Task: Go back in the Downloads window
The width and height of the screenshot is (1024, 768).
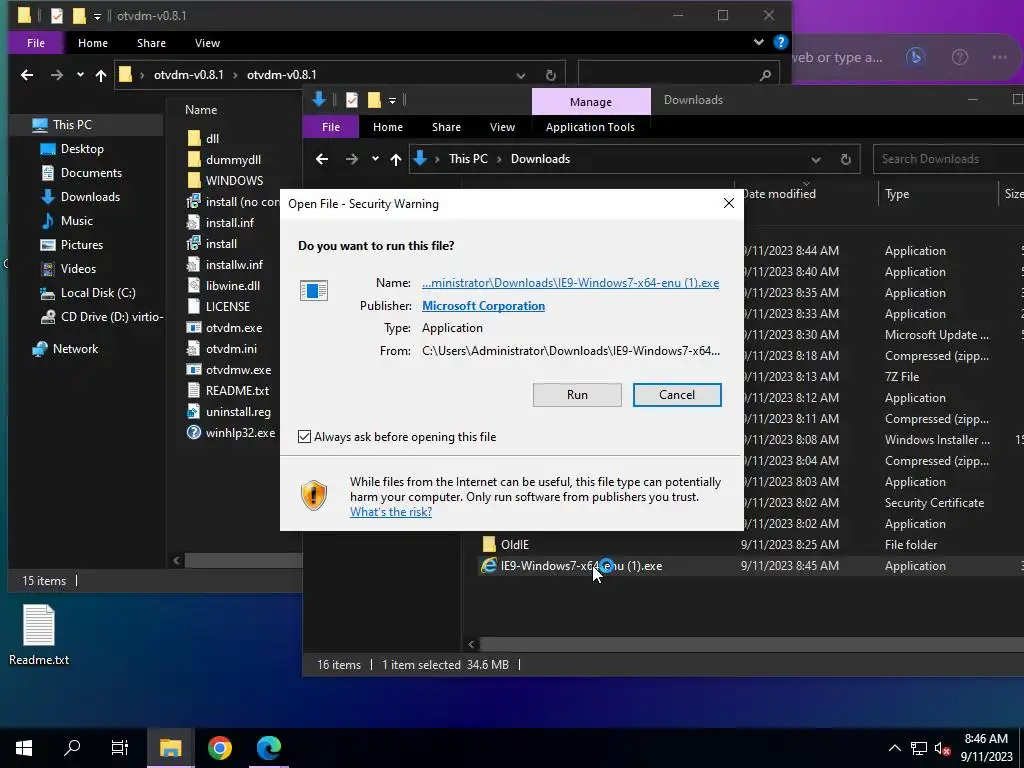Action: 321,159
